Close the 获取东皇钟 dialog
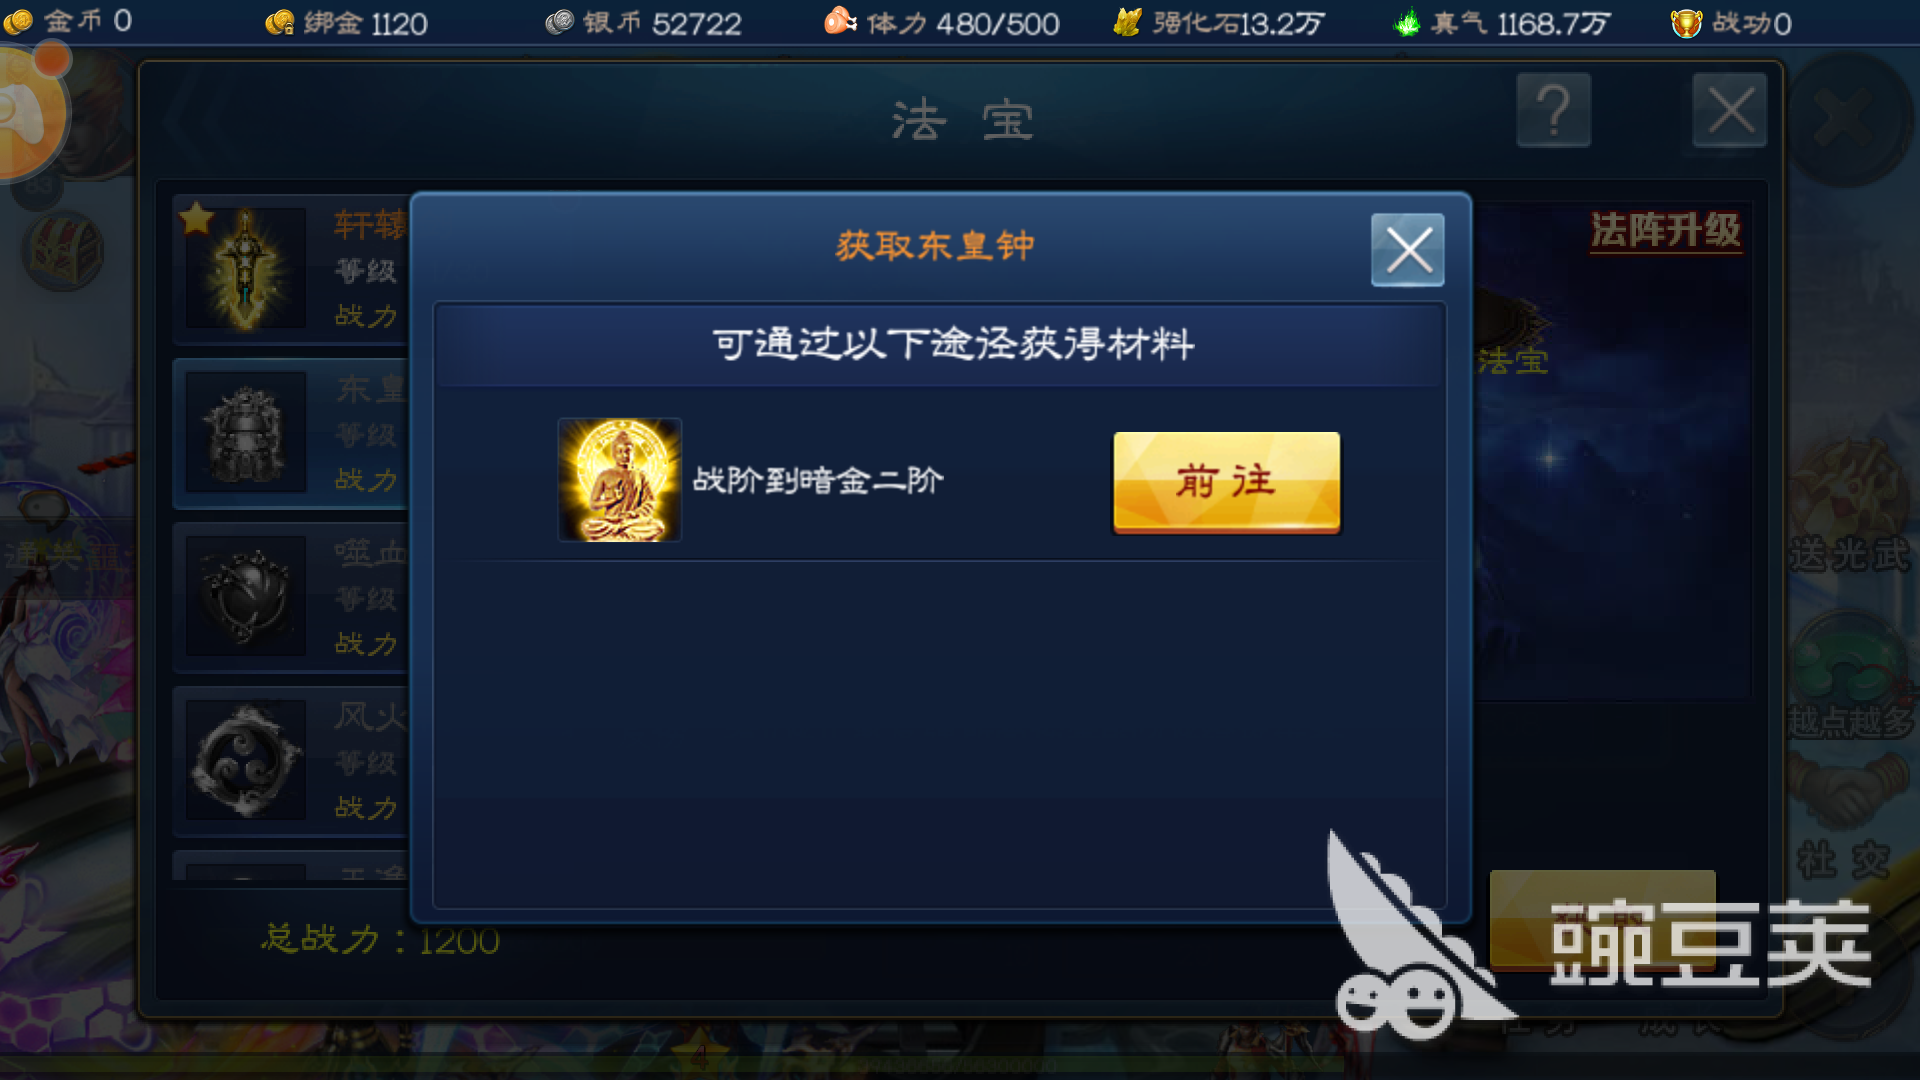 click(1407, 250)
